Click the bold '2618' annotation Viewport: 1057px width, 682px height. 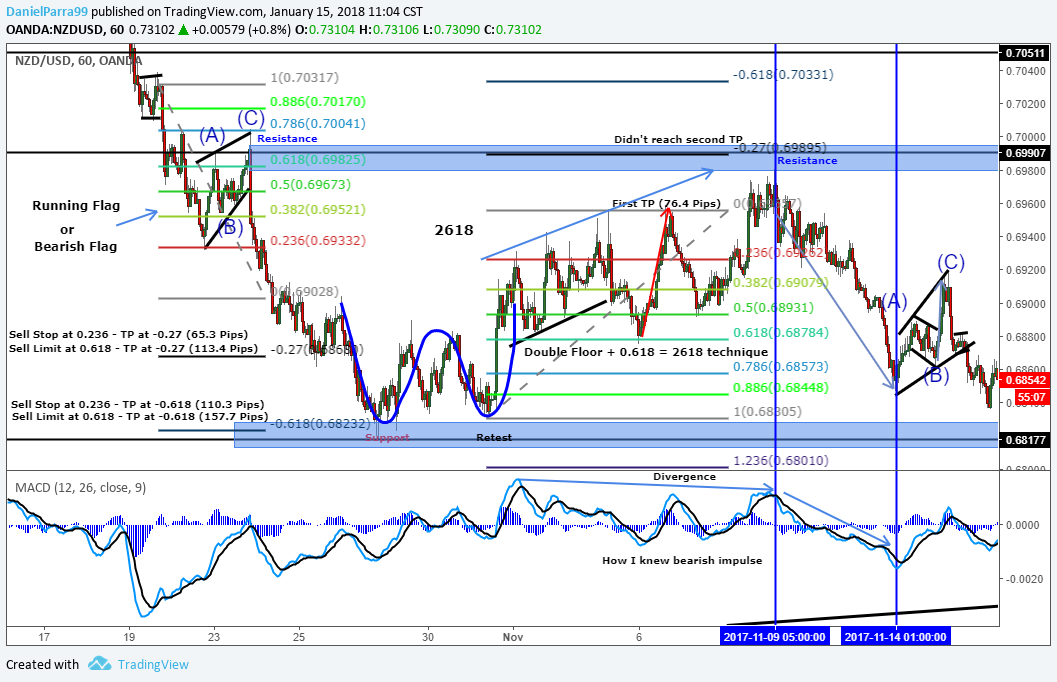pos(454,230)
